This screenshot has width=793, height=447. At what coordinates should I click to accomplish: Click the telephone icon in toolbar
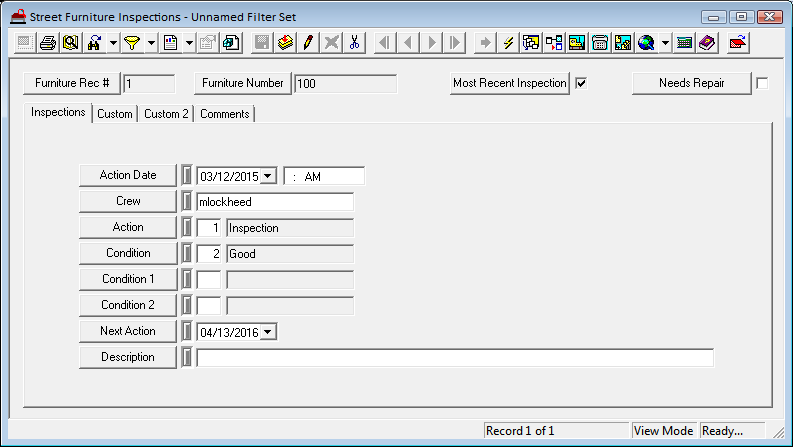600,43
